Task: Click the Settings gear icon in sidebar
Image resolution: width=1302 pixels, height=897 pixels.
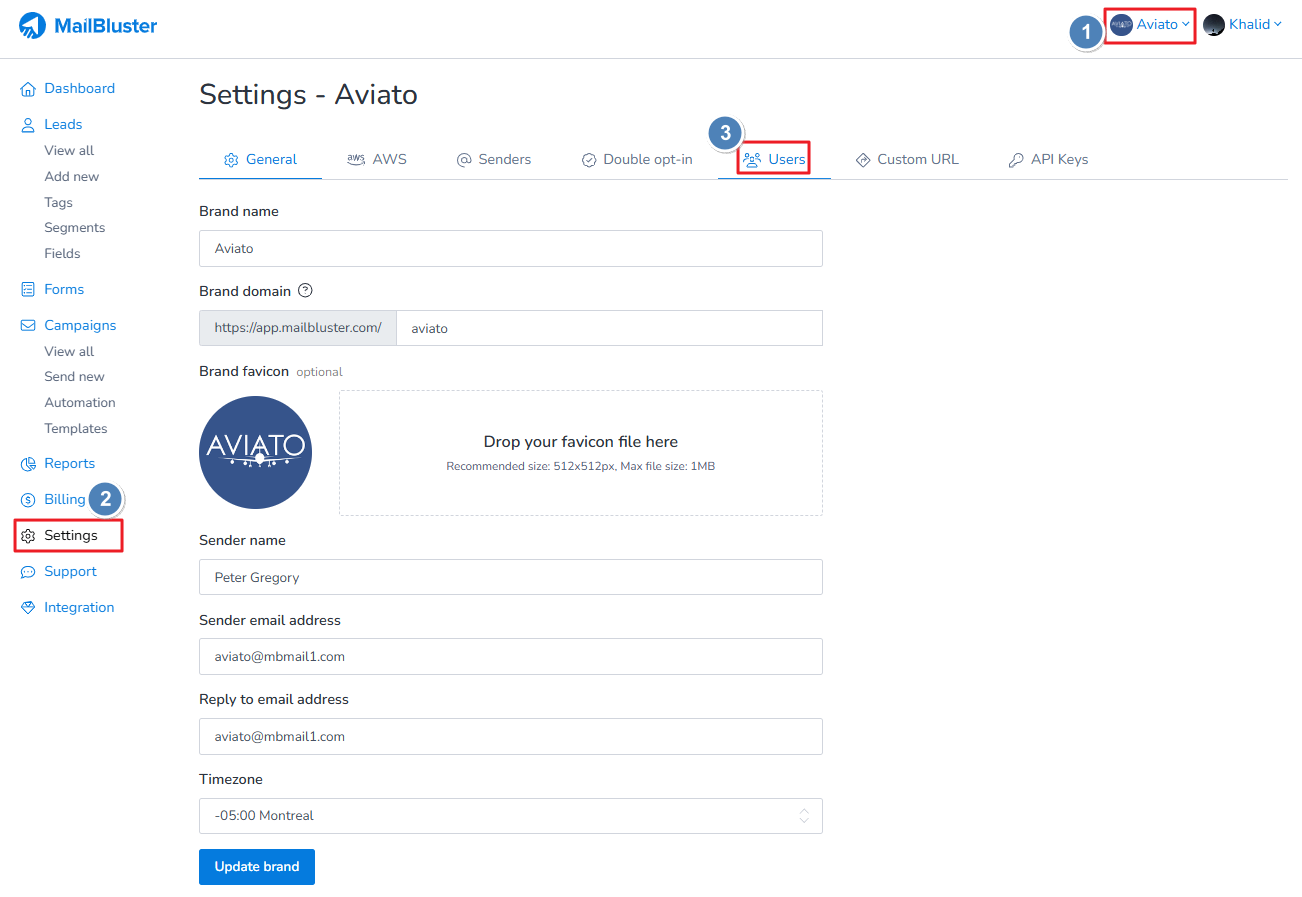Action: coord(28,536)
